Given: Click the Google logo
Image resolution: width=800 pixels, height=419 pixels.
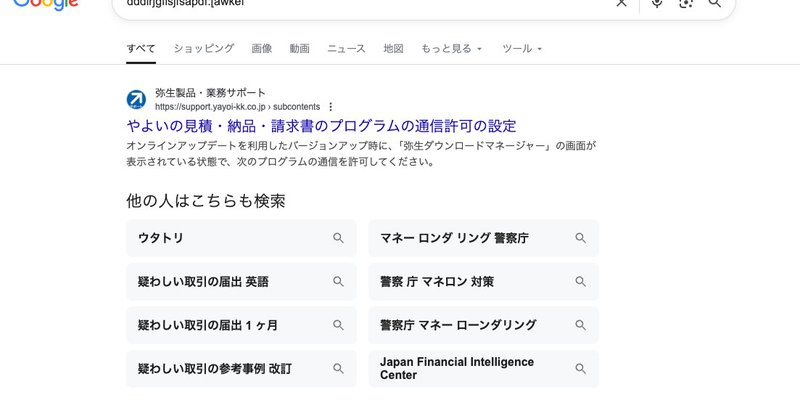Looking at the screenshot, I should pyautogui.click(x=45, y=5).
